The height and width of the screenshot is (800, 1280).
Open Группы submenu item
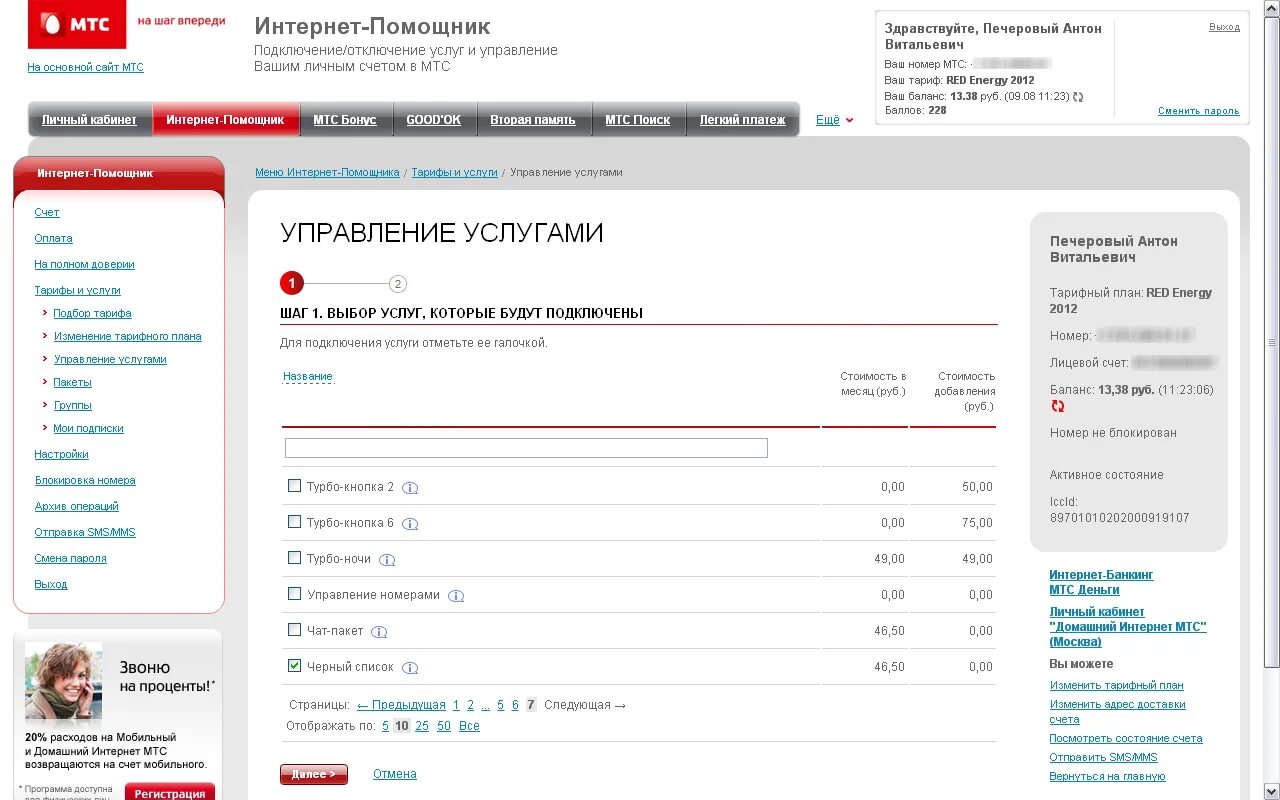click(x=73, y=405)
